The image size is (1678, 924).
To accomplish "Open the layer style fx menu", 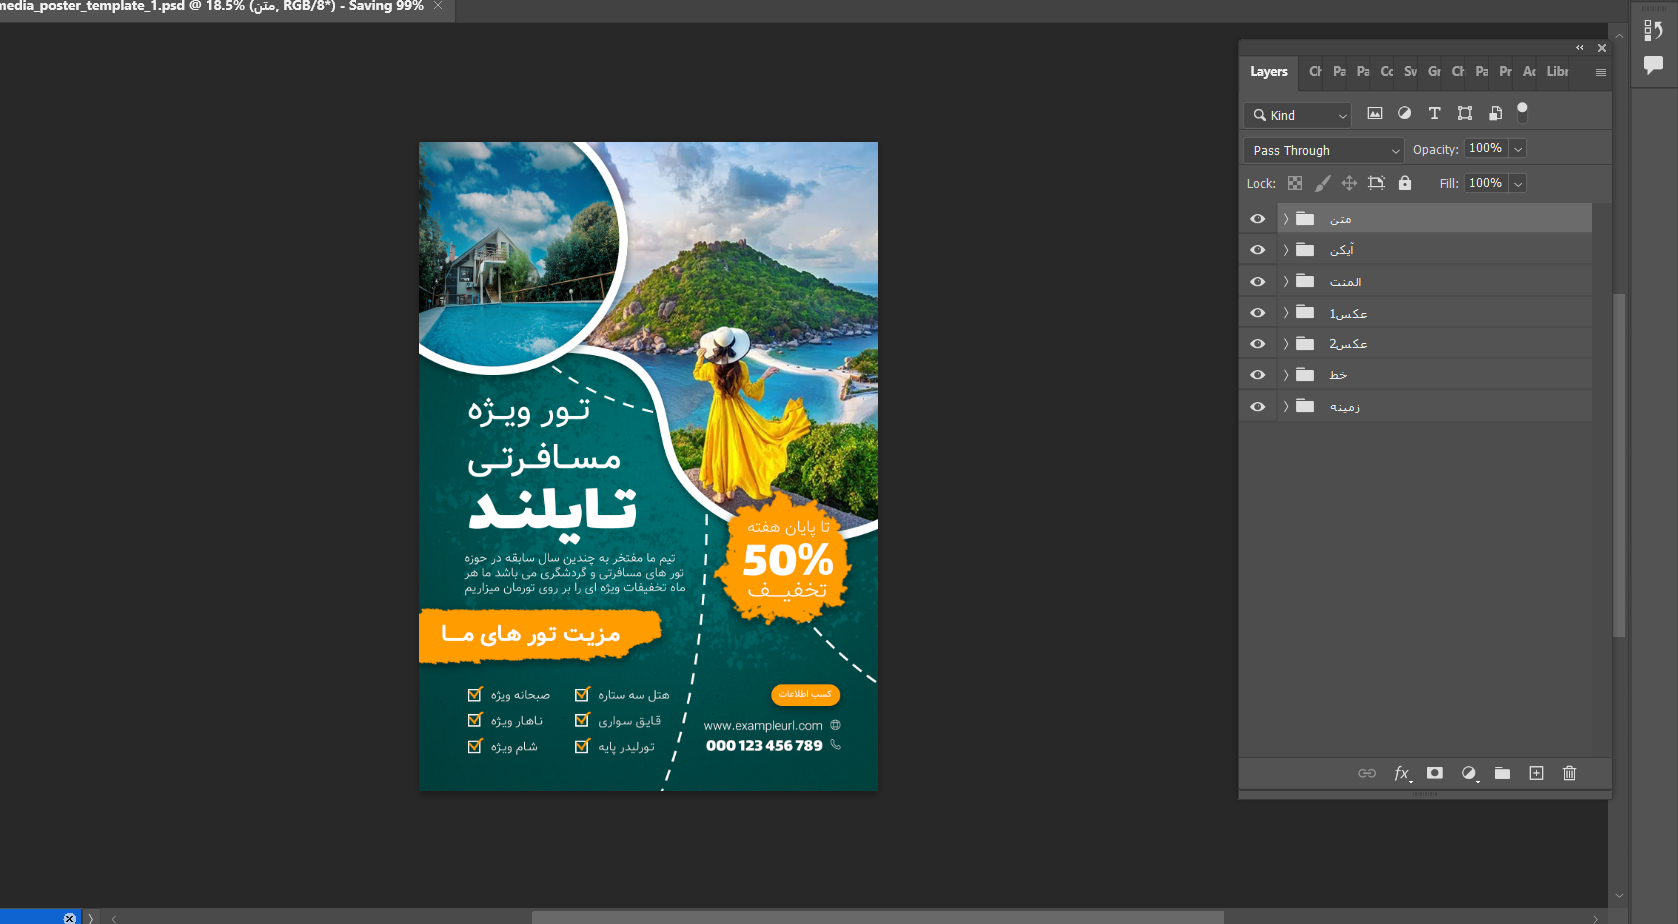I will 1402,773.
